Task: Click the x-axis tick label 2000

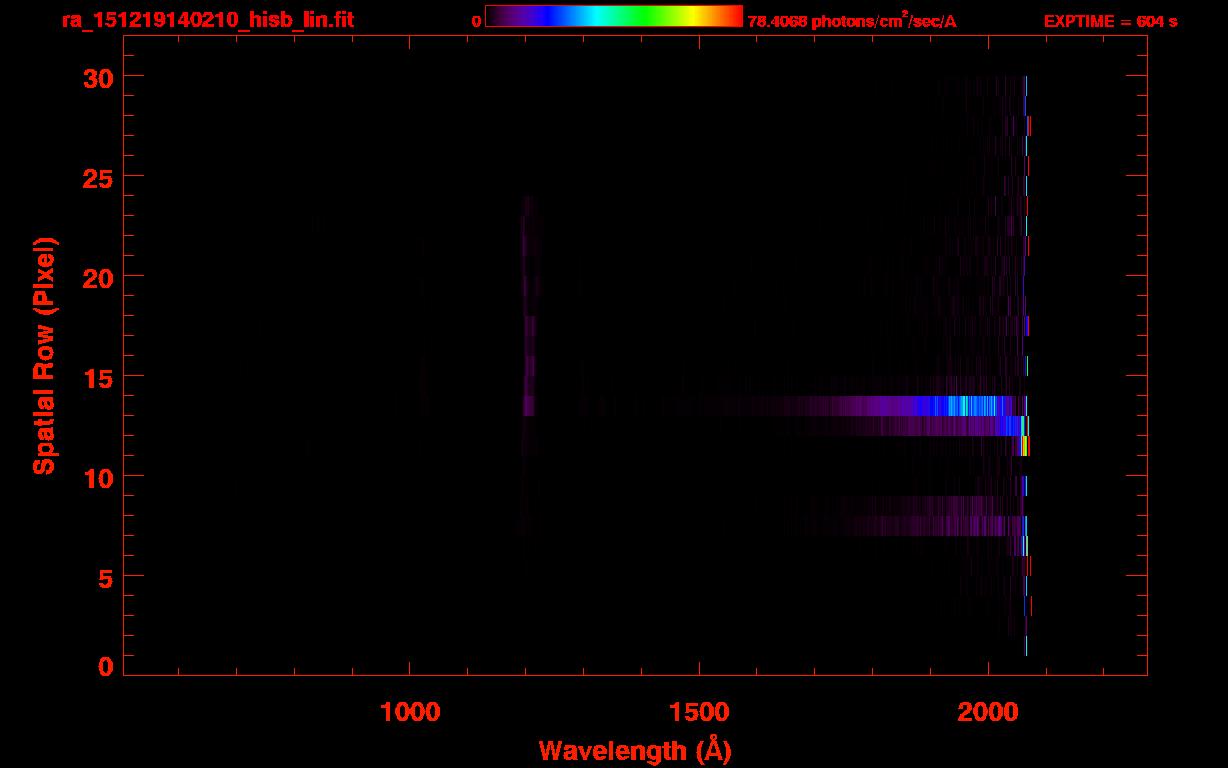Action: tap(988, 712)
